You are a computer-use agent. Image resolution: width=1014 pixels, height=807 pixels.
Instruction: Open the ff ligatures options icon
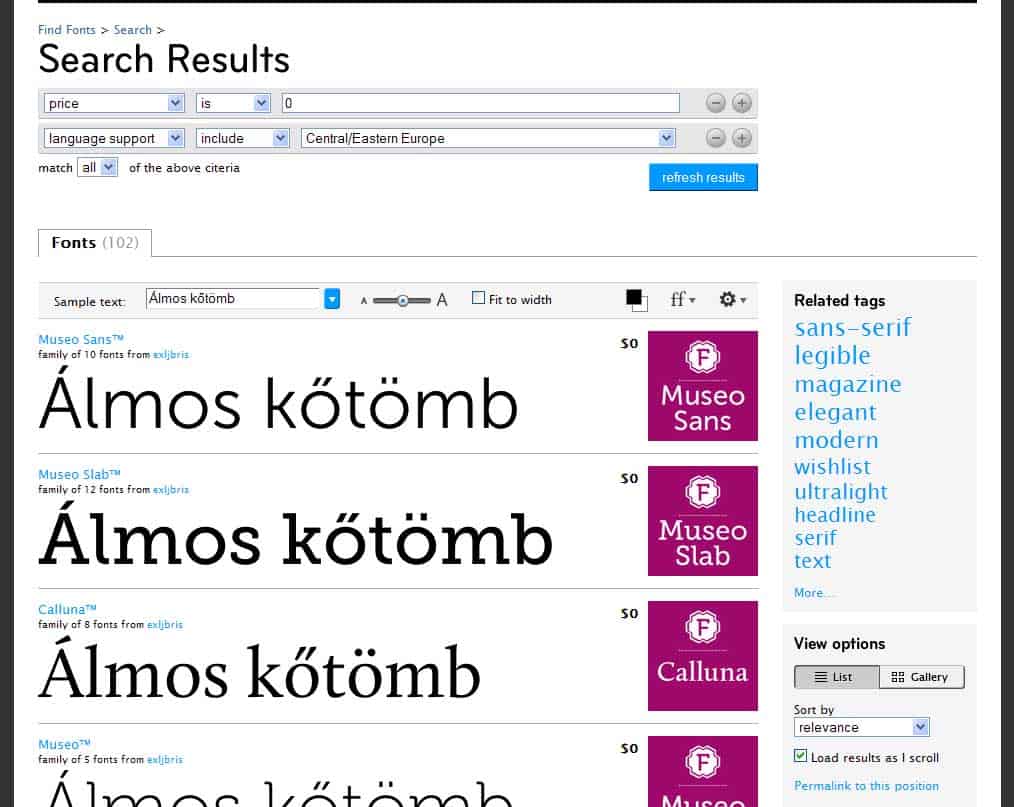pos(683,299)
